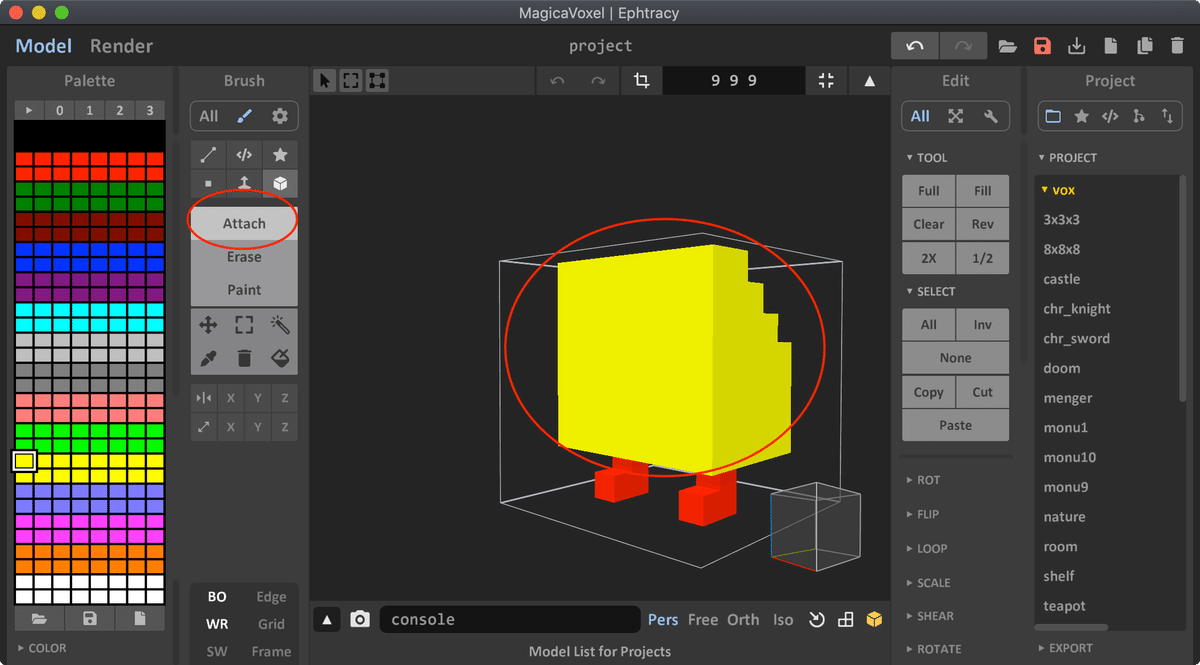Activate the magic wand Region Select tool
The image size is (1200, 665).
click(280, 324)
